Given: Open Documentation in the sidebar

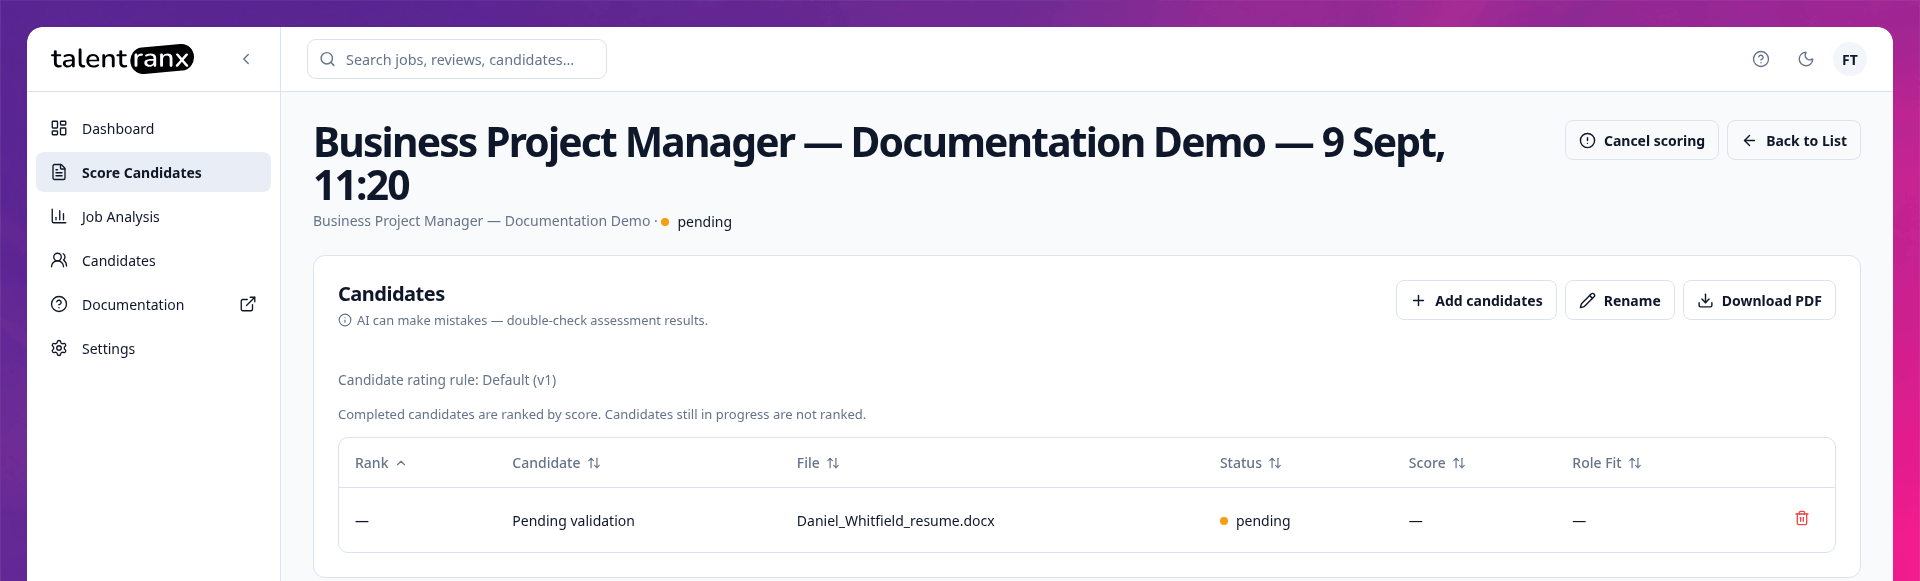Looking at the screenshot, I should tap(153, 304).
